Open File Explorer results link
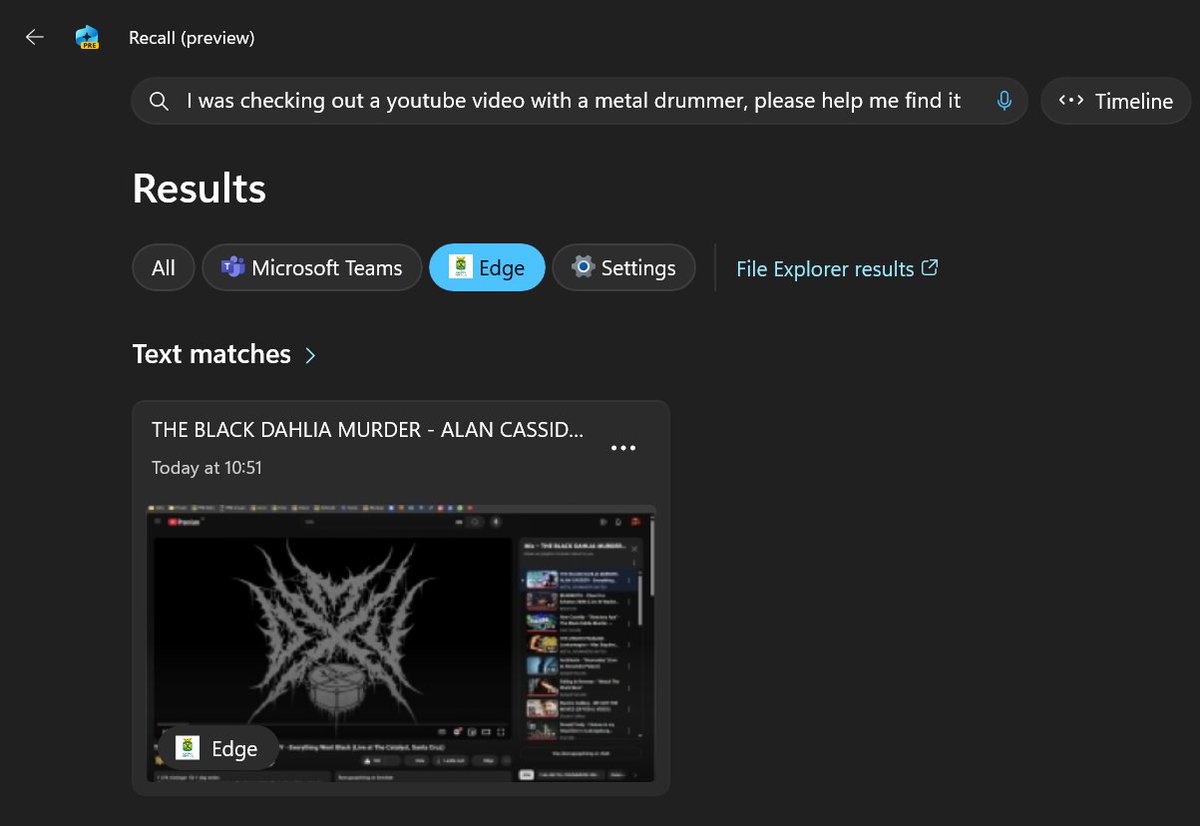Image resolution: width=1200 pixels, height=826 pixels. coord(837,269)
